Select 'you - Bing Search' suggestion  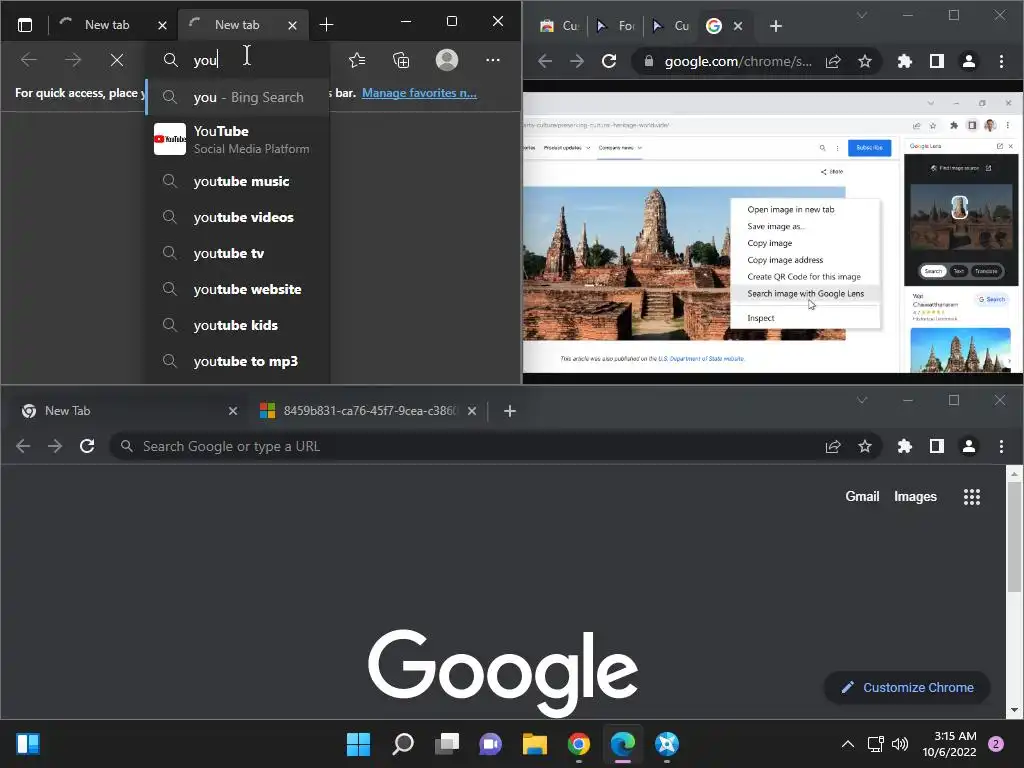(x=239, y=97)
